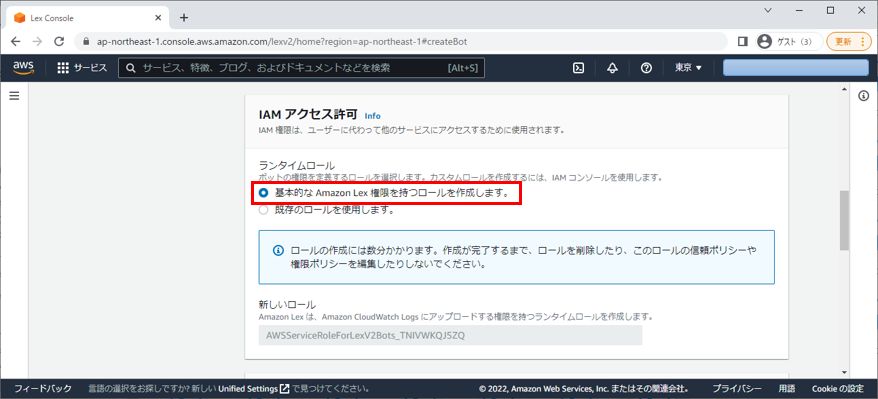This screenshot has width=878, height=399.
Task: Open the Services grid menu
Action: [x=82, y=68]
